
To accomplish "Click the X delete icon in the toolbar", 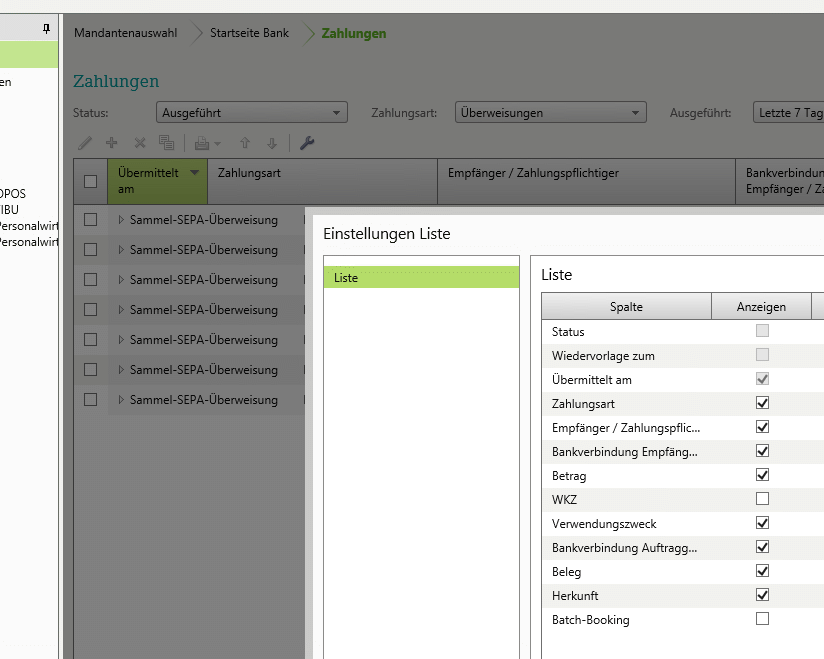I will [140, 143].
